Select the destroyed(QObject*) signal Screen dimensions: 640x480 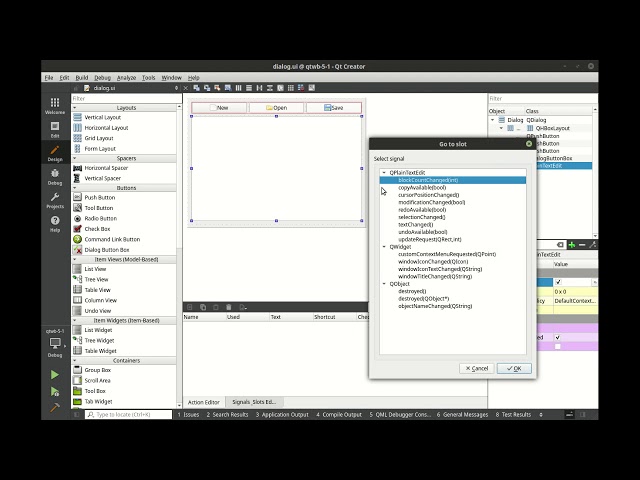point(423,299)
